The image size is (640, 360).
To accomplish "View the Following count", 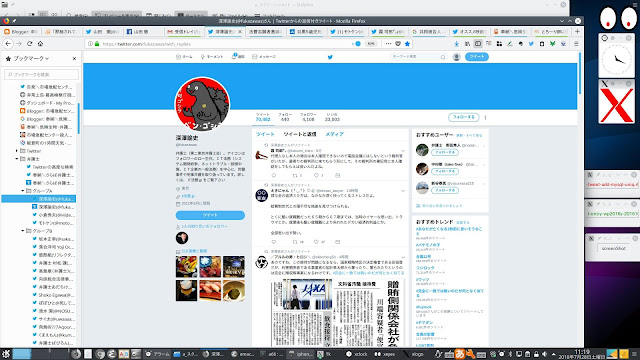I will click(285, 117).
